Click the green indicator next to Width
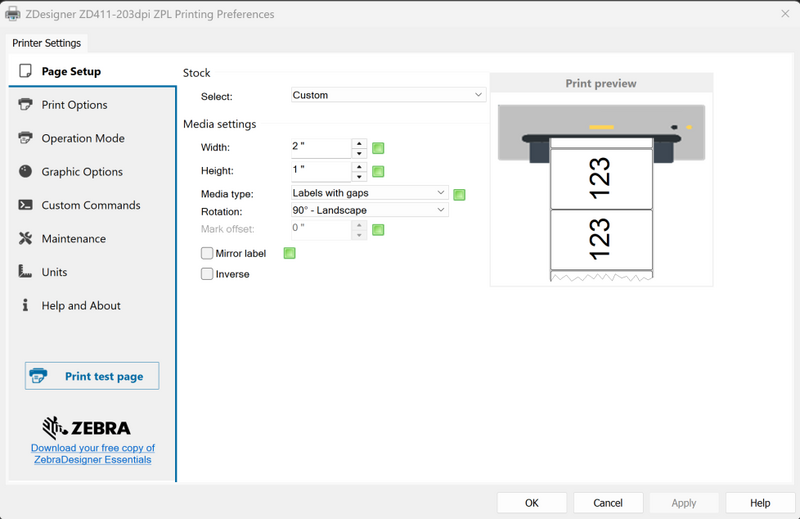This screenshot has width=800, height=519. (x=378, y=148)
